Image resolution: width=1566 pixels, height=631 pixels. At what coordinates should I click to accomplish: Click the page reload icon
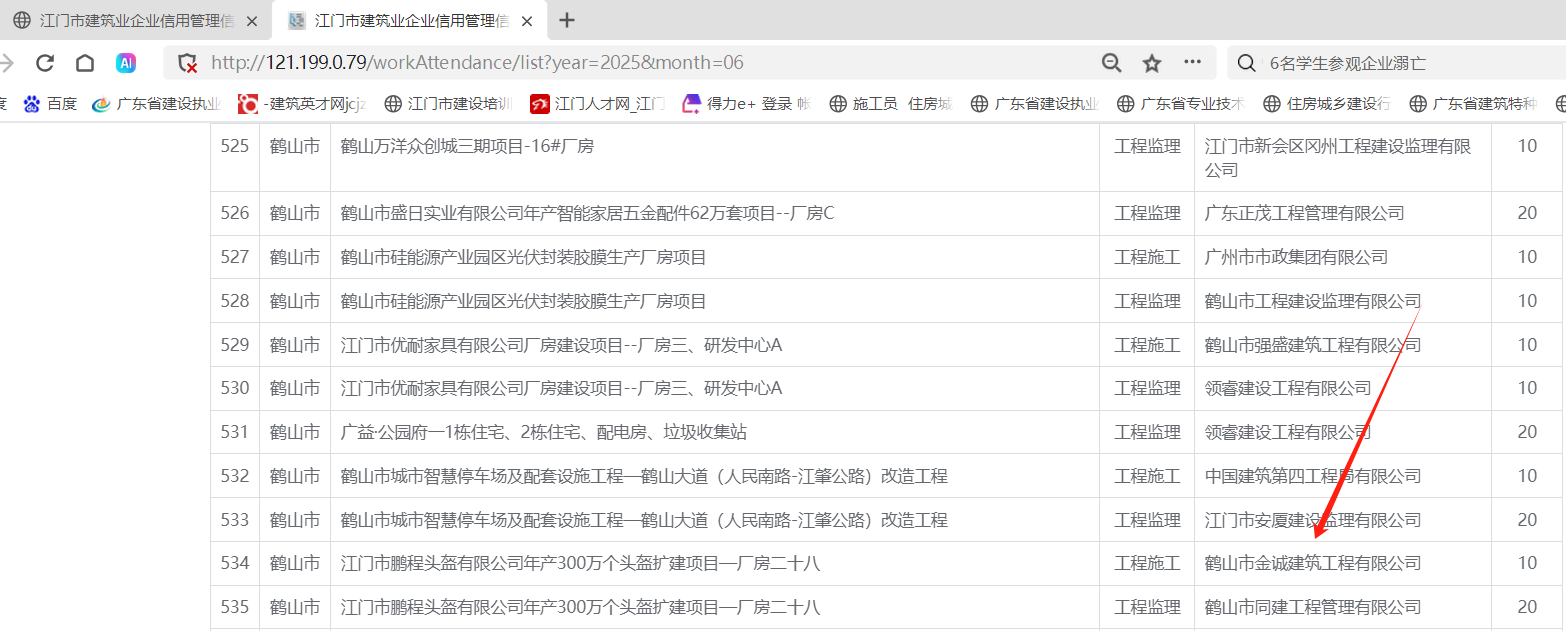pyautogui.click(x=45, y=63)
